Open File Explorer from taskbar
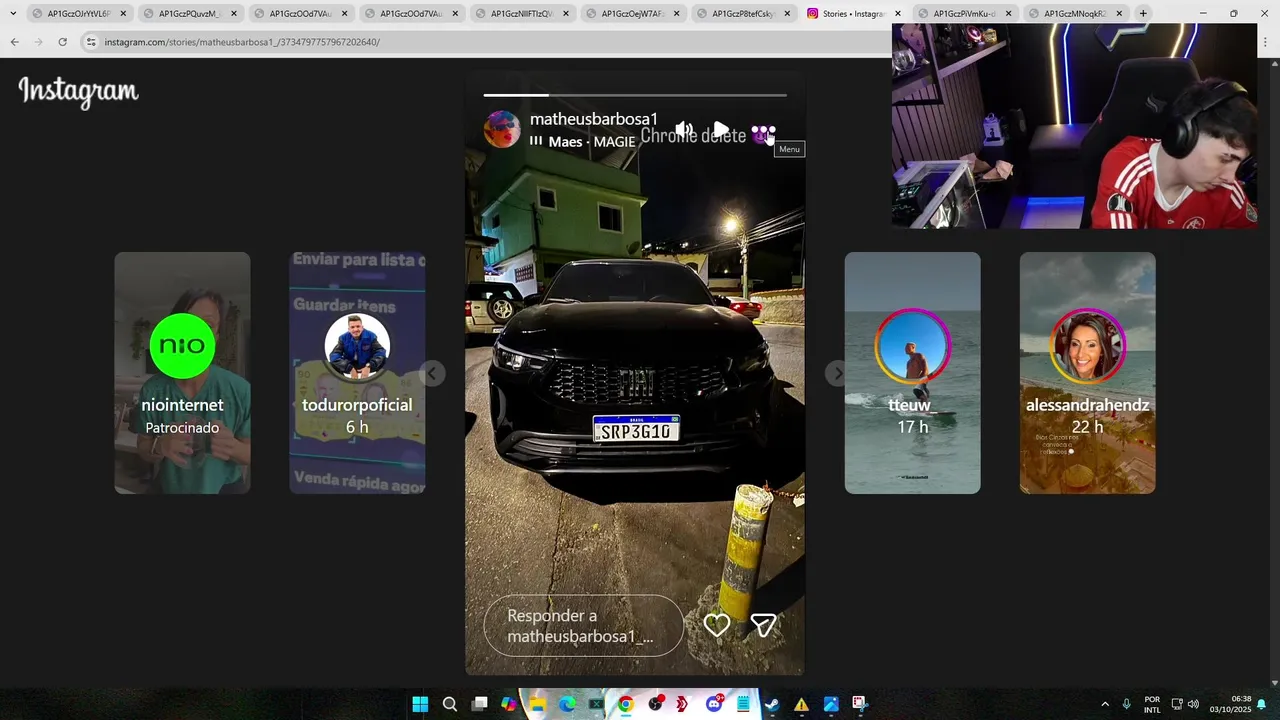The height and width of the screenshot is (720, 1280). point(537,704)
